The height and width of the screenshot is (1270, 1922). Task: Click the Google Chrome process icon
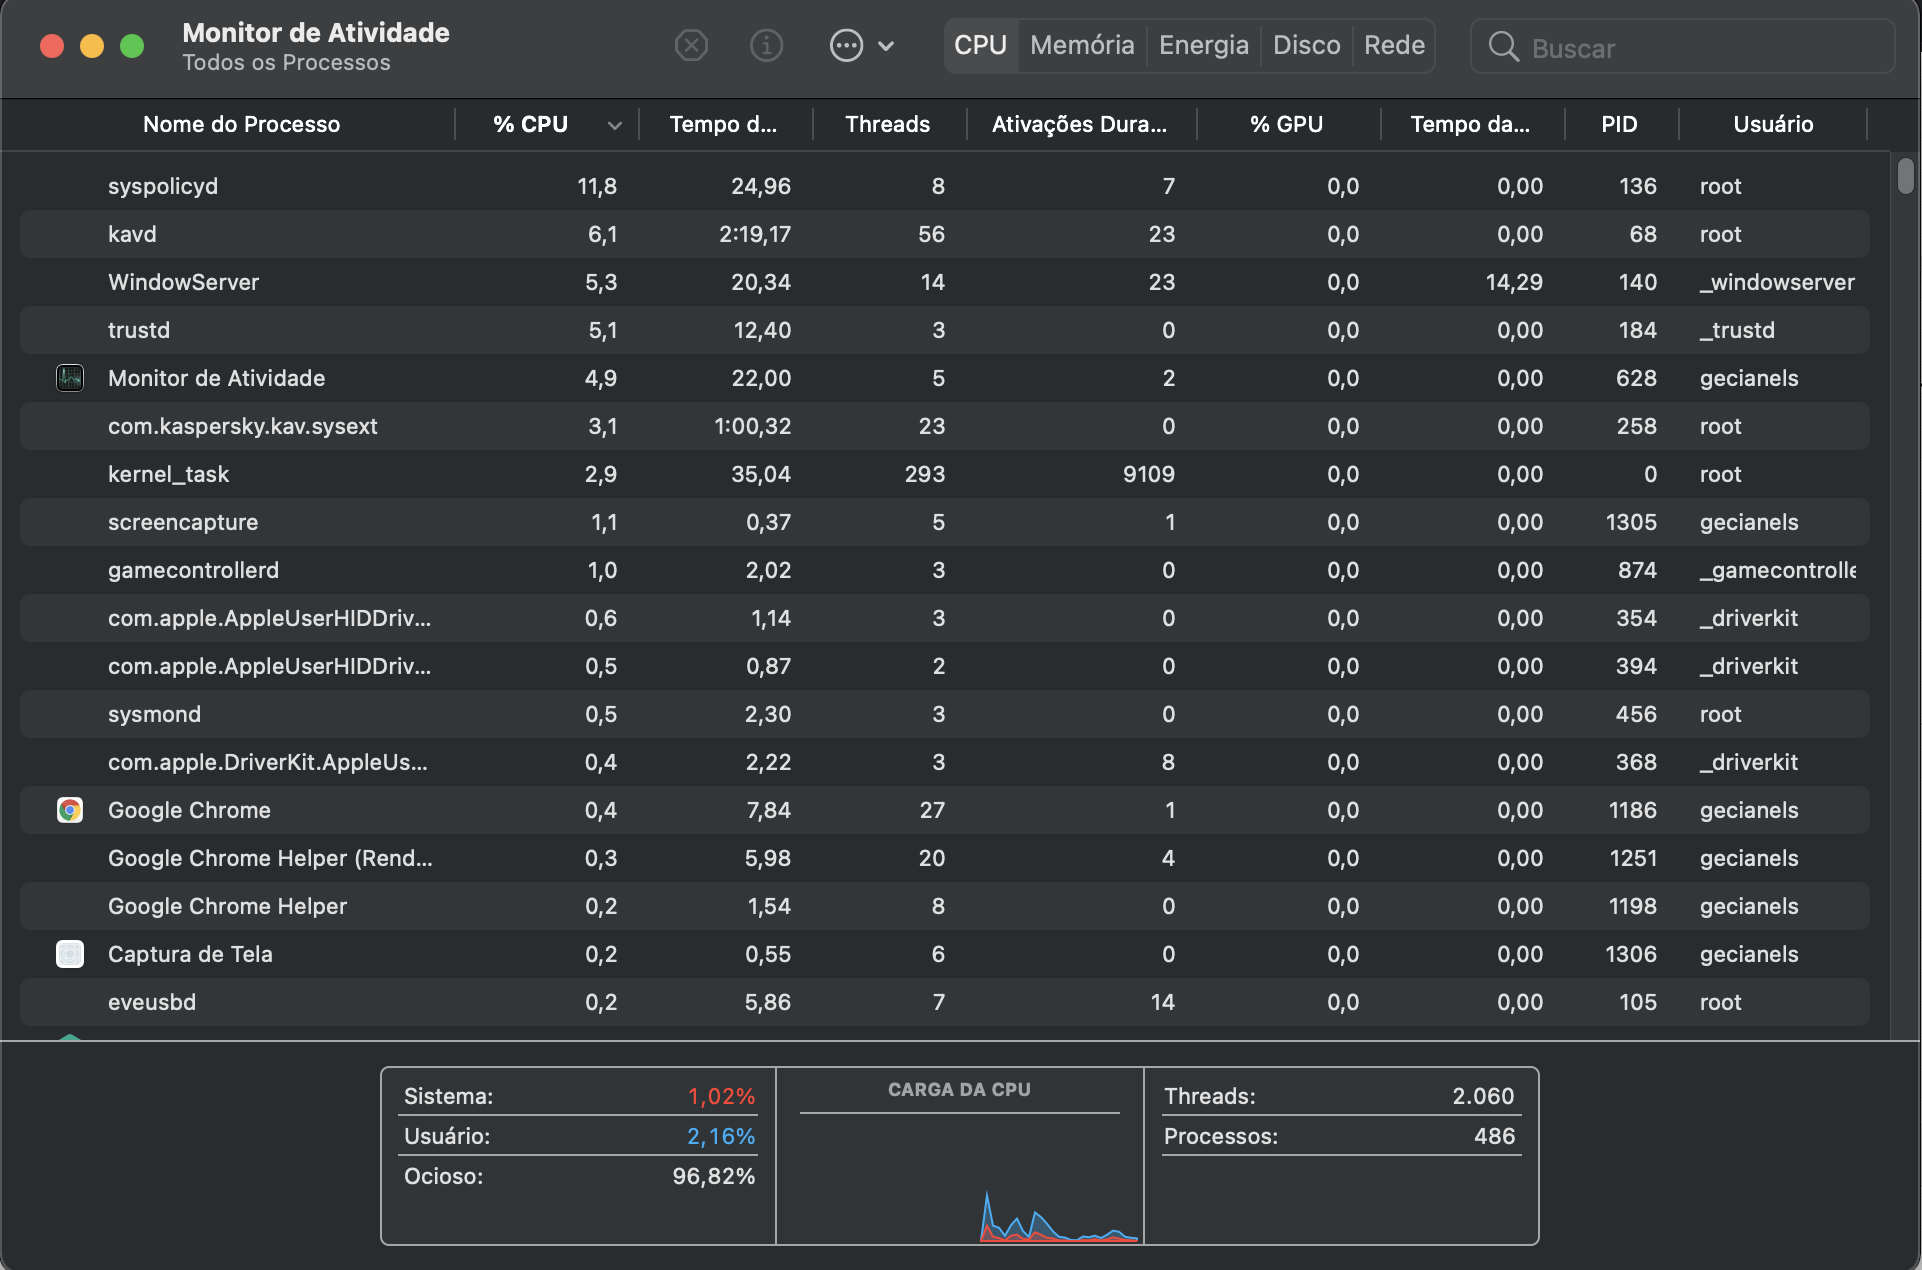(x=70, y=810)
